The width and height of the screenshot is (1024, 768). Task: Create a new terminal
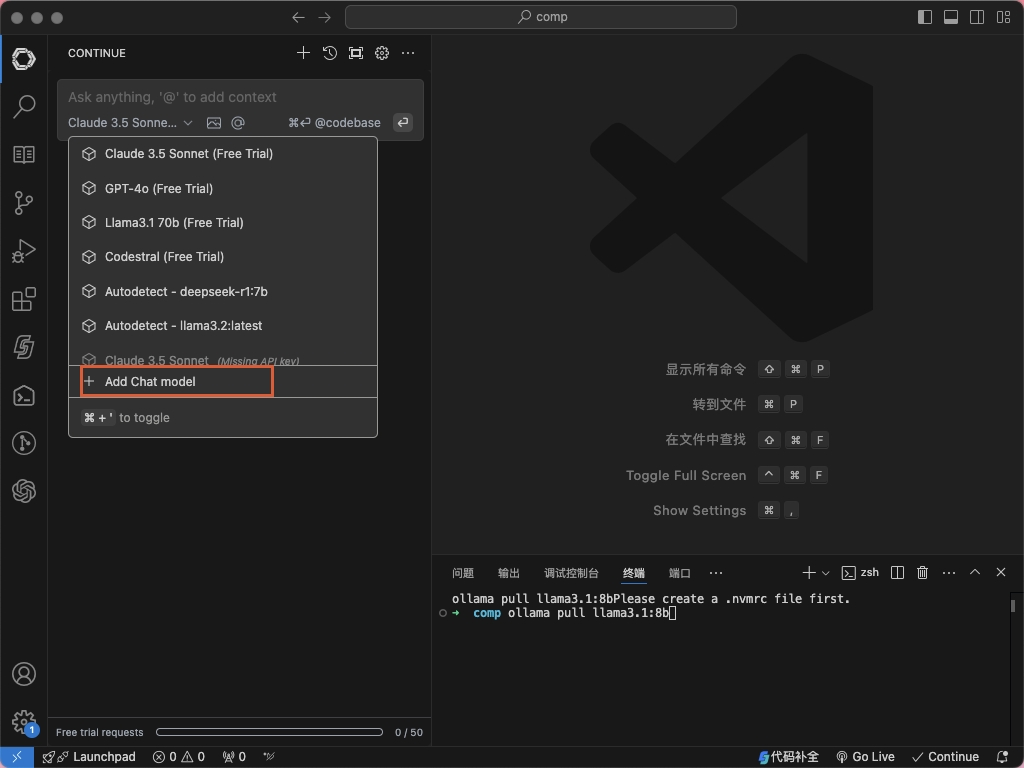tap(808, 573)
